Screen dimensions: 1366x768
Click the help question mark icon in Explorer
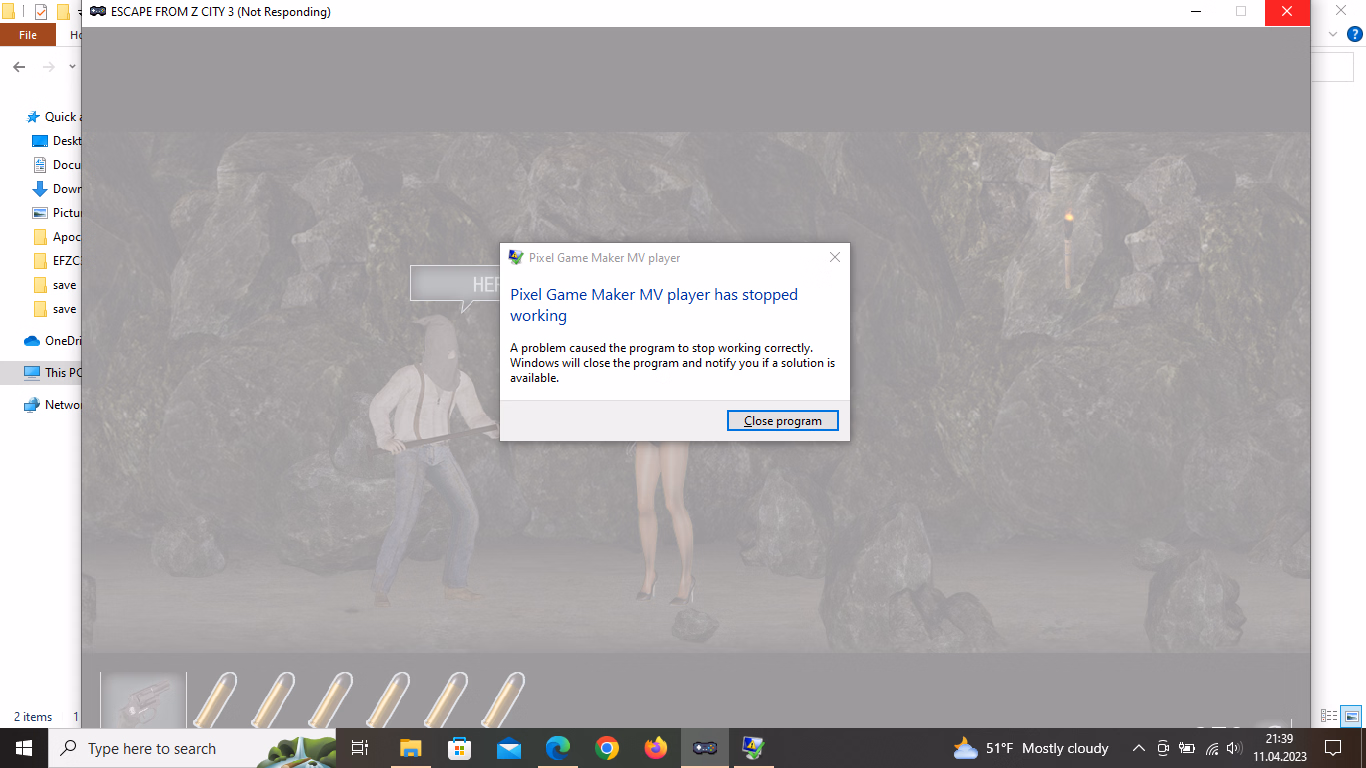pyautogui.click(x=1355, y=34)
